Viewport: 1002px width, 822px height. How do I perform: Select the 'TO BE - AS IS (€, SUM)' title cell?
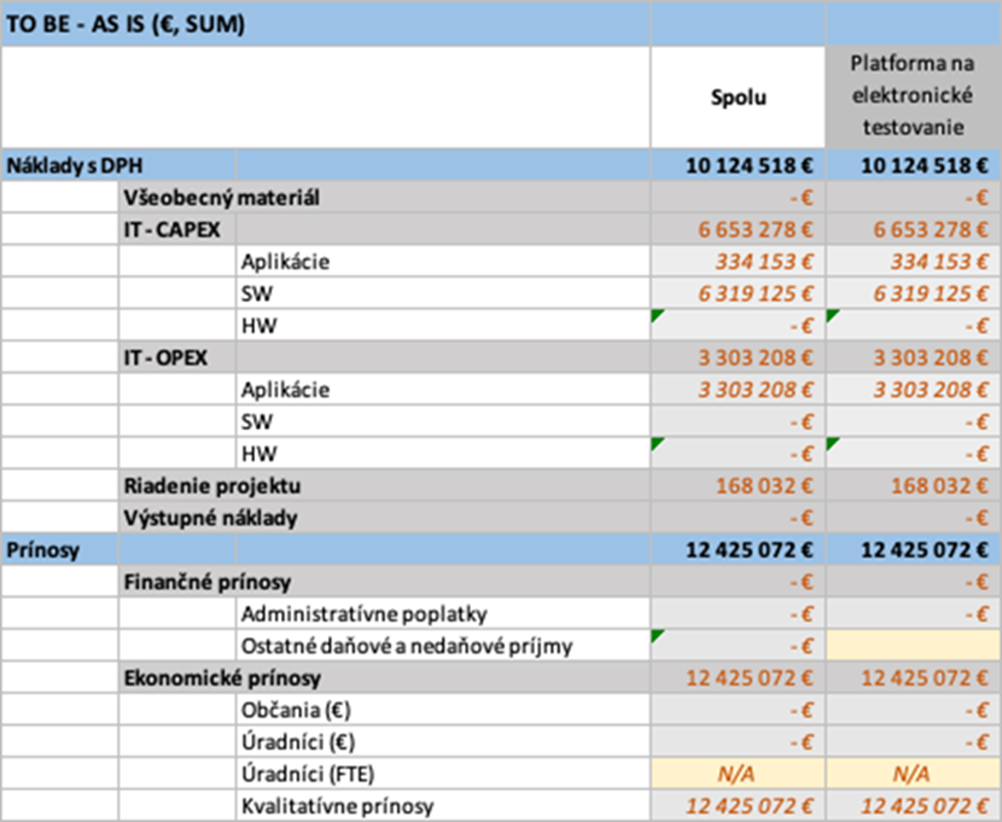tap(125, 24)
